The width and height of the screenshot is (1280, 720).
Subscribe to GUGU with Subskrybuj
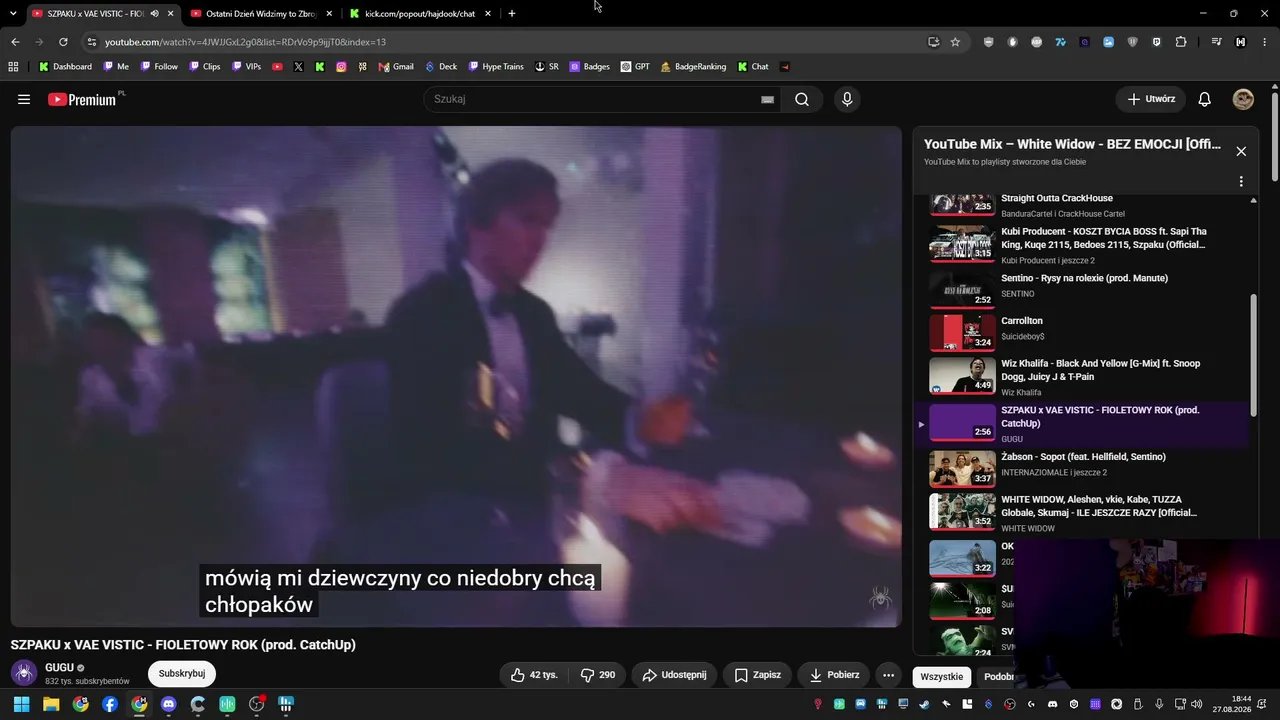(182, 674)
